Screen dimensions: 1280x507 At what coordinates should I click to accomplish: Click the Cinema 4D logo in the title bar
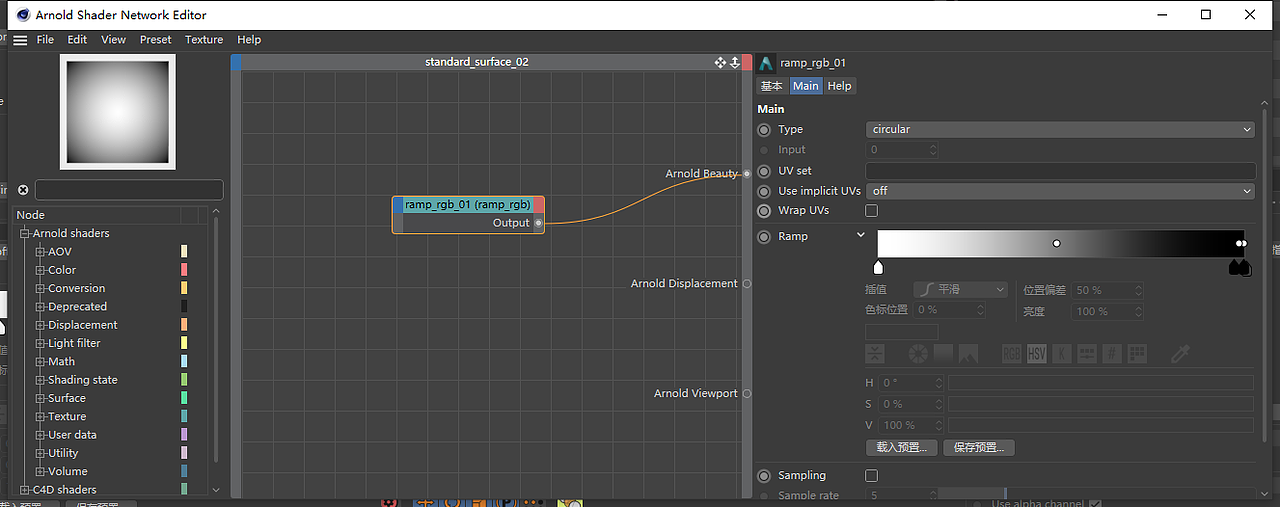(x=23, y=15)
